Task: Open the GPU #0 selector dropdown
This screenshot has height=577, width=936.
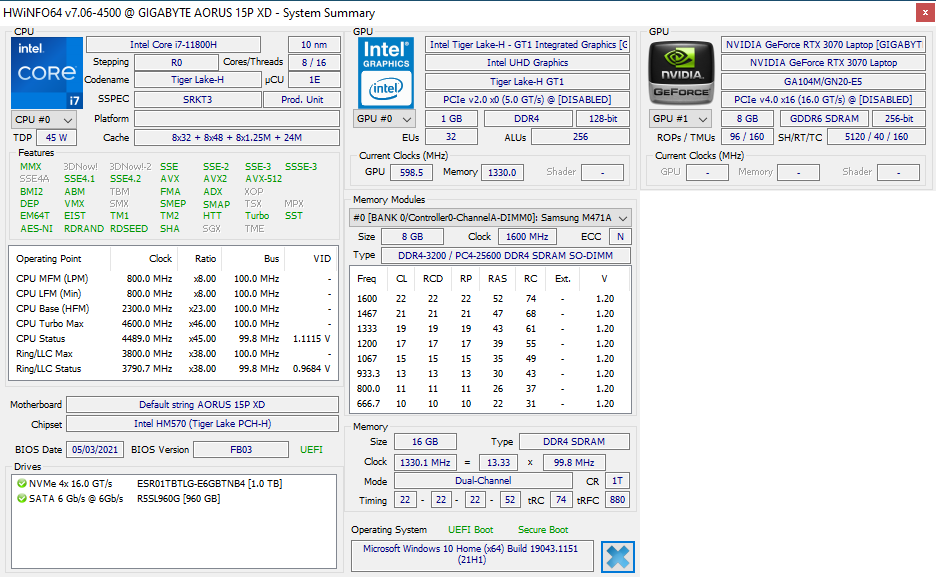Action: point(384,119)
